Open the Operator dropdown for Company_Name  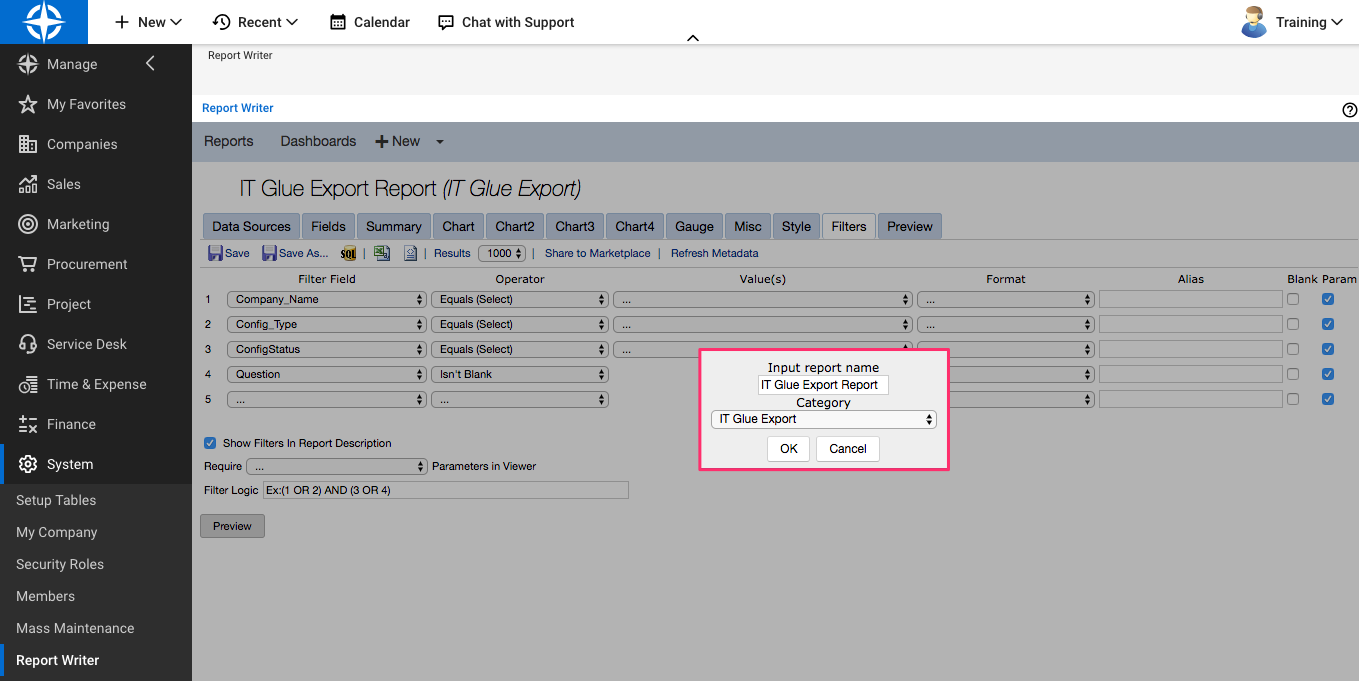519,298
